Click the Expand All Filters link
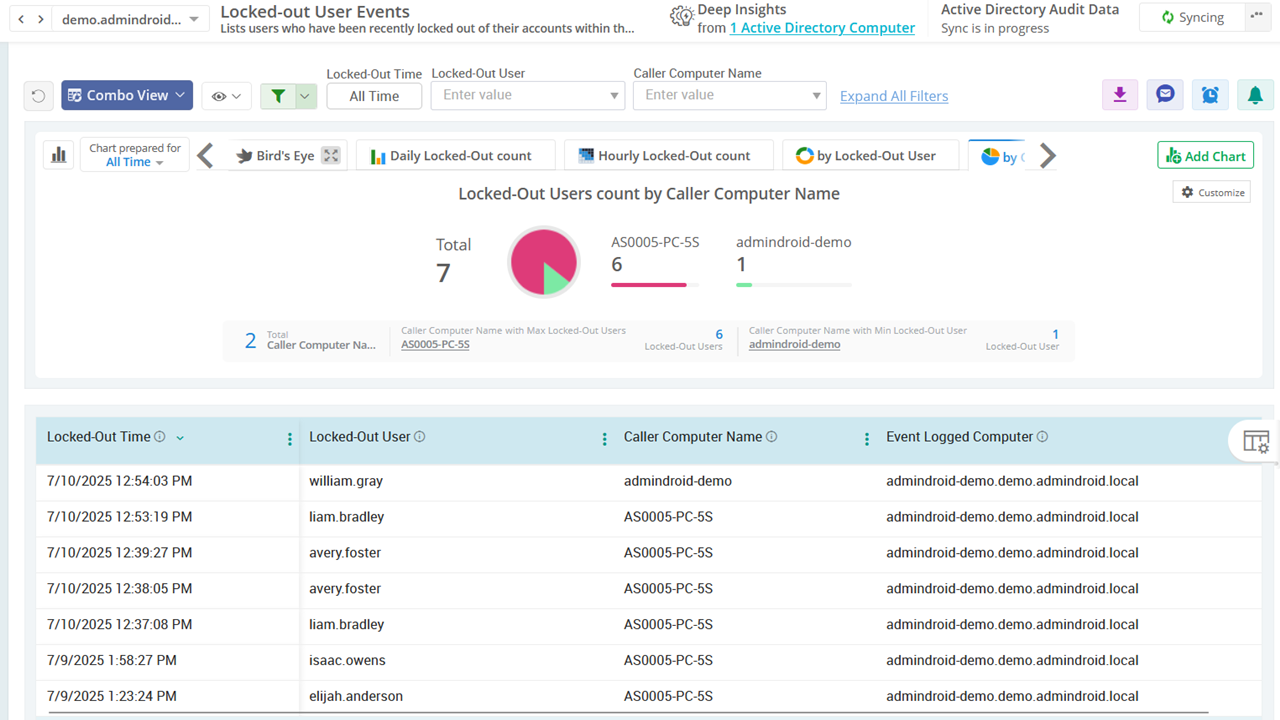Screen dimensions: 1280x720 tap(894, 96)
